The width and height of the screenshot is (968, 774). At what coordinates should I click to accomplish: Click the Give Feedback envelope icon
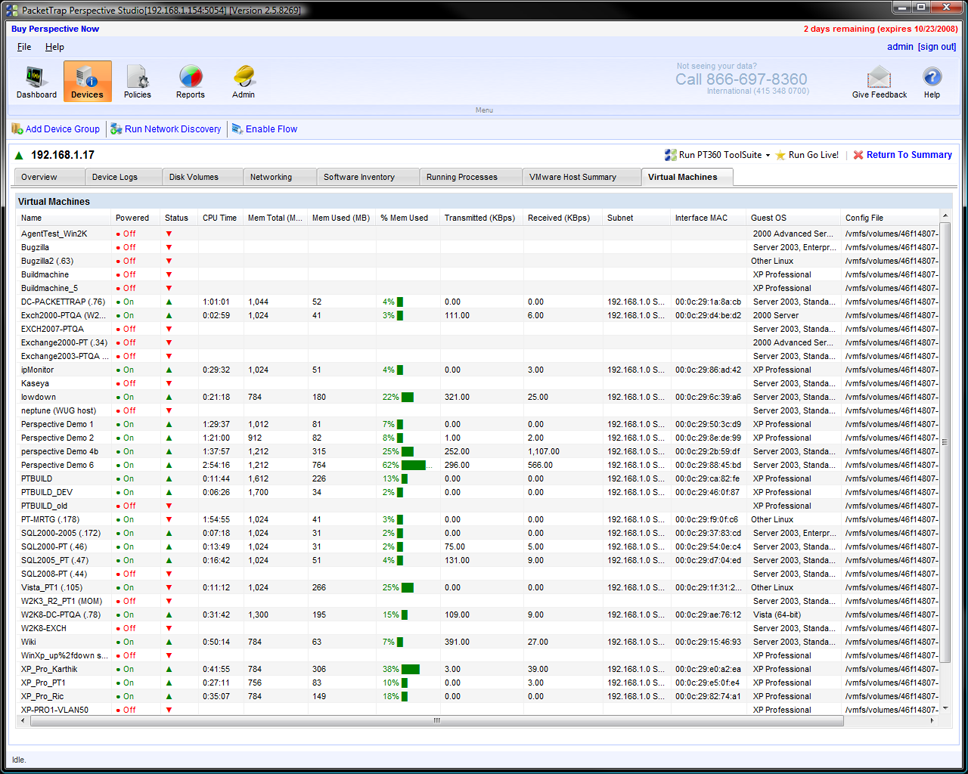tap(878, 77)
